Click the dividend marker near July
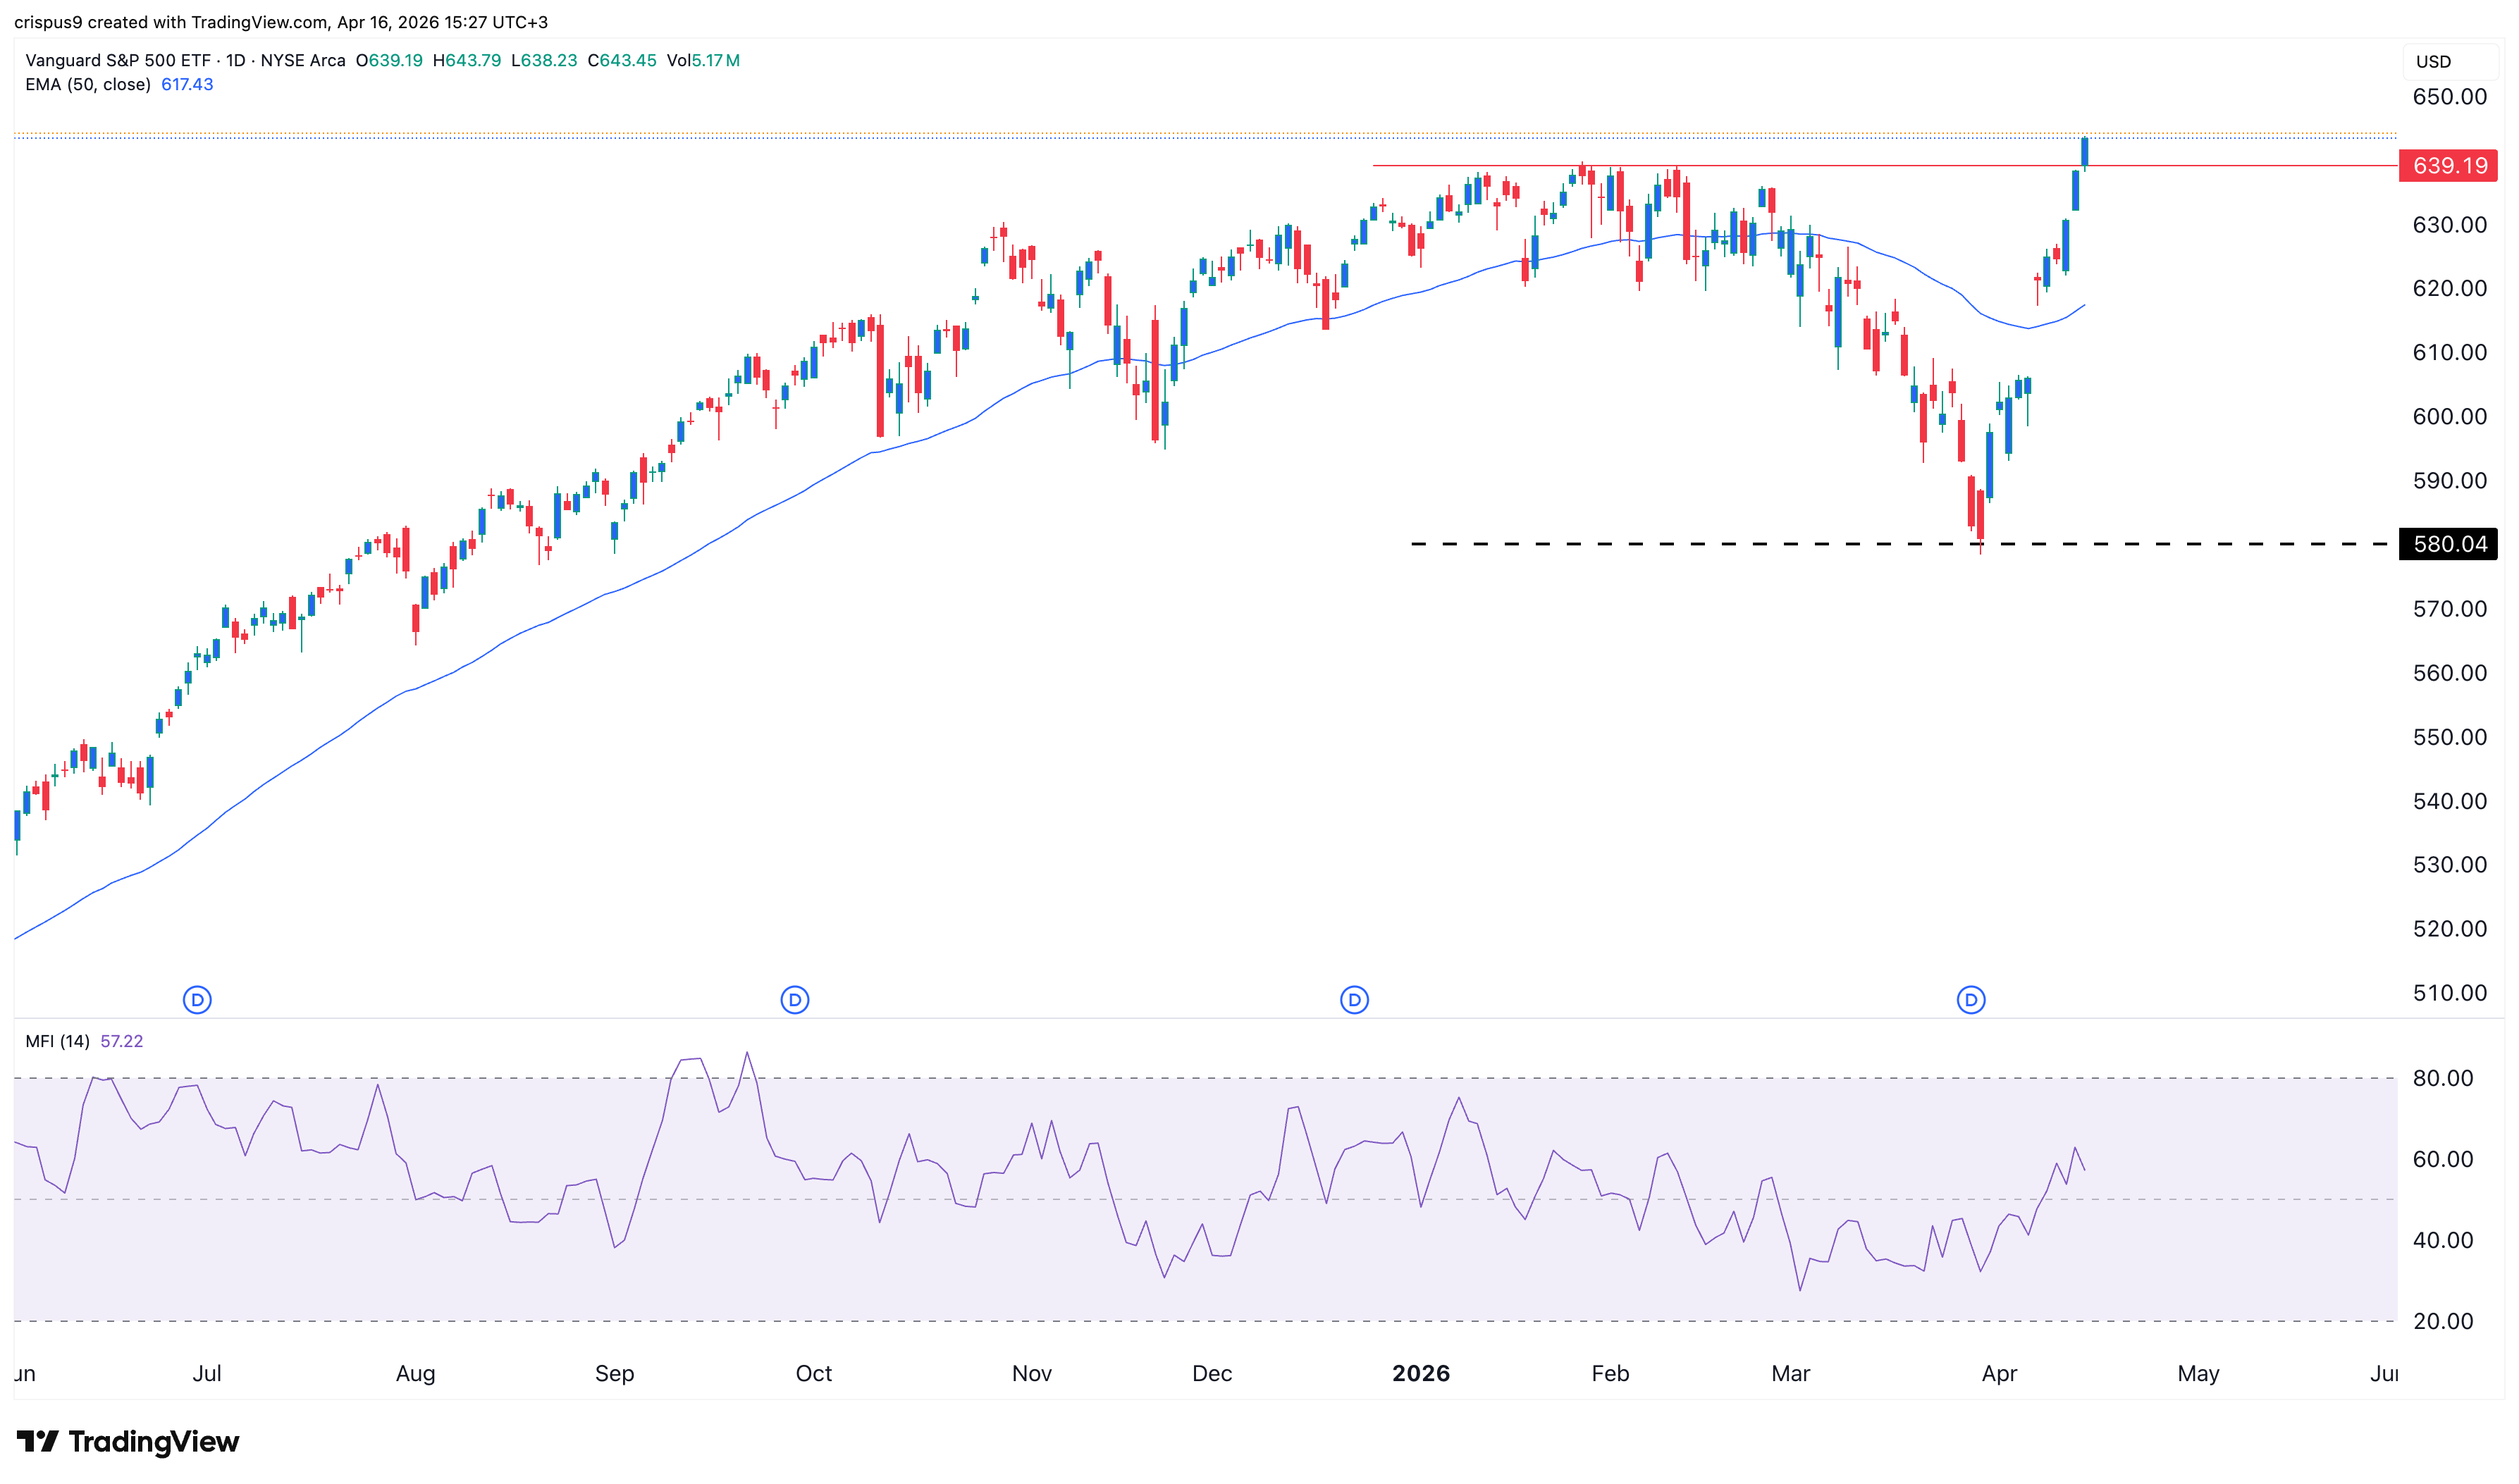This screenshot has height=1484, width=2519. pyautogui.click(x=197, y=999)
